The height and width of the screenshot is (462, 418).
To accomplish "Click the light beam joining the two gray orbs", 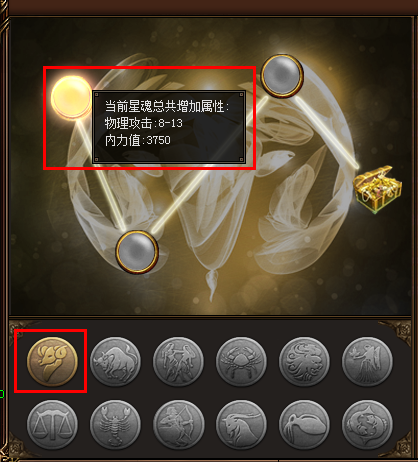I will tap(209, 165).
